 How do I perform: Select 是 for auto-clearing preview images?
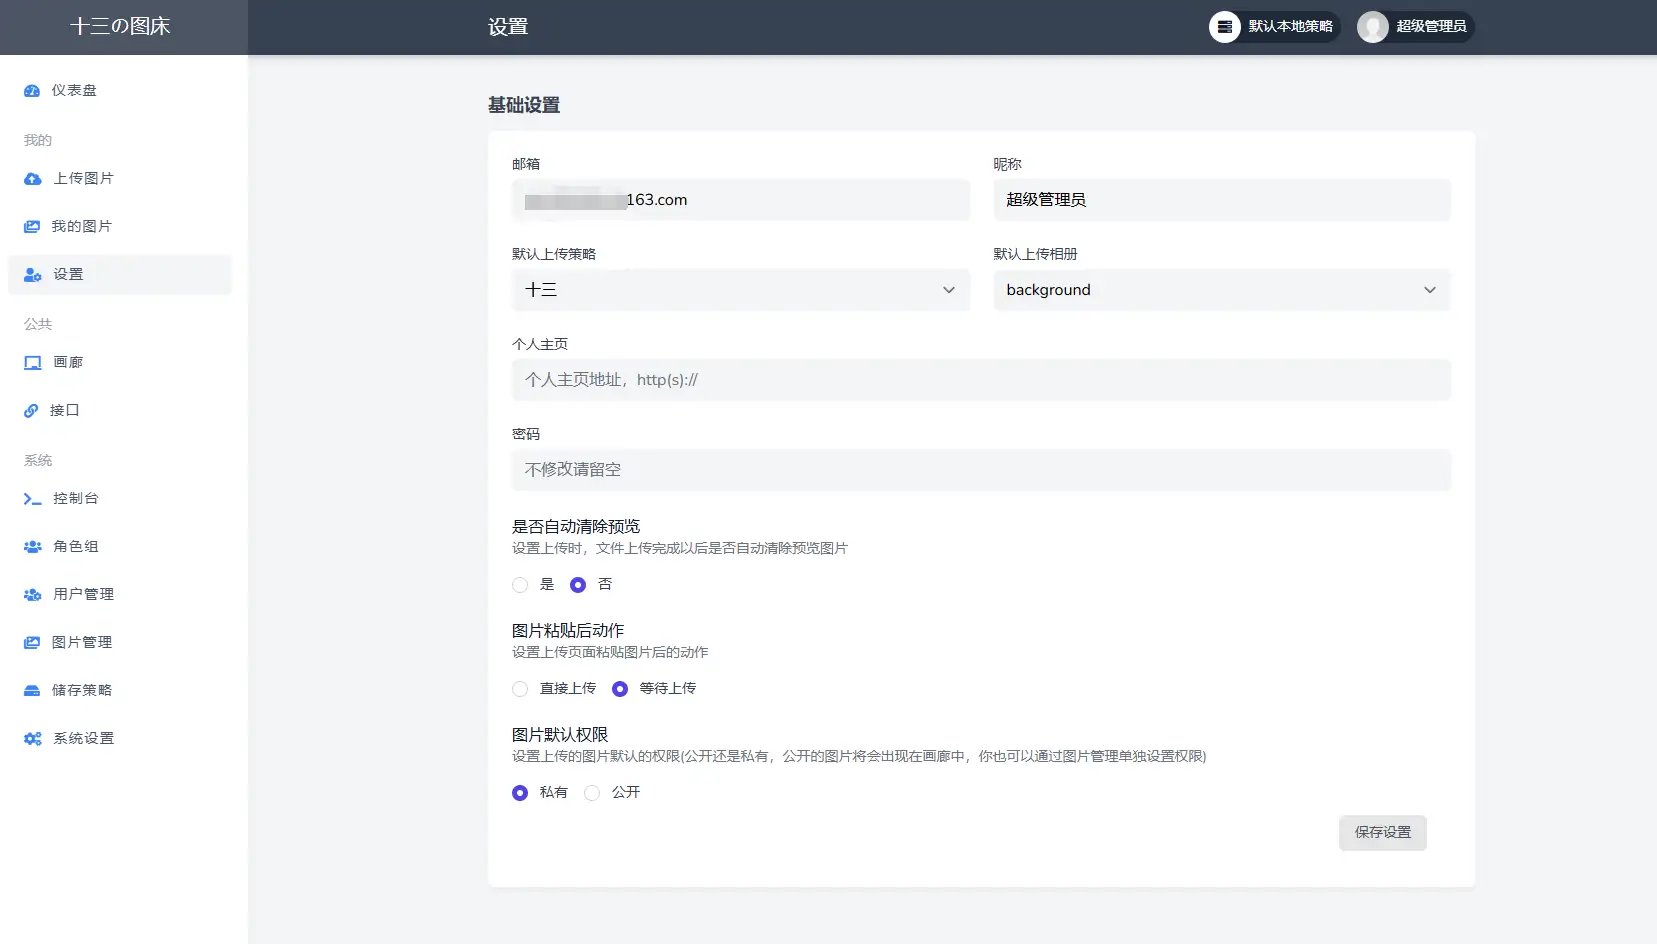coord(520,585)
